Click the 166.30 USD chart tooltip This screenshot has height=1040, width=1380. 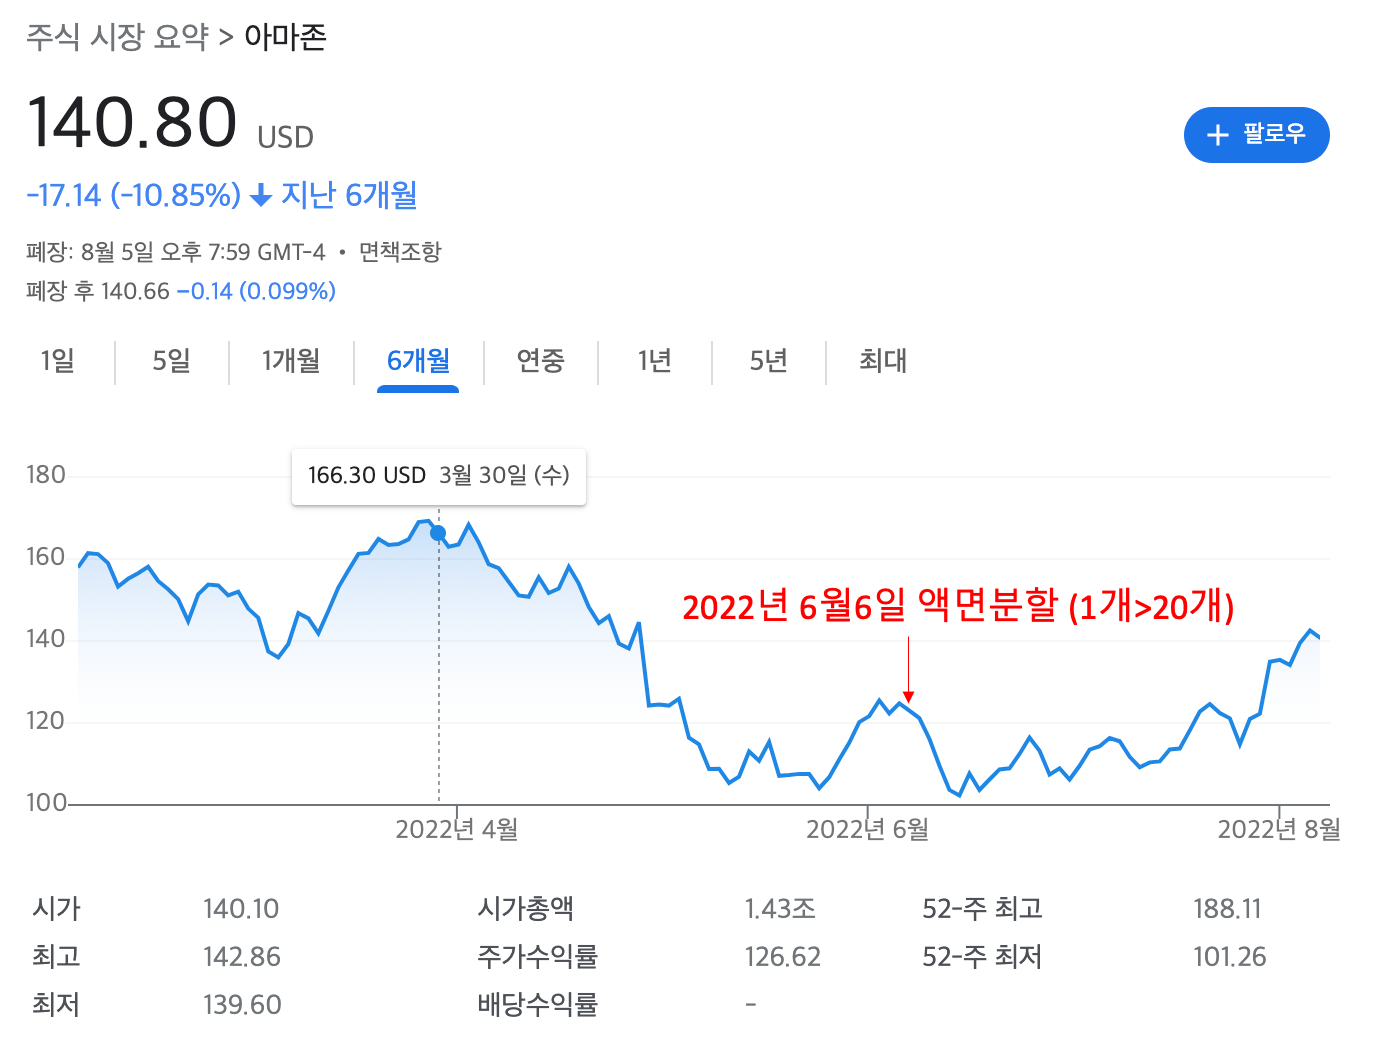439,475
